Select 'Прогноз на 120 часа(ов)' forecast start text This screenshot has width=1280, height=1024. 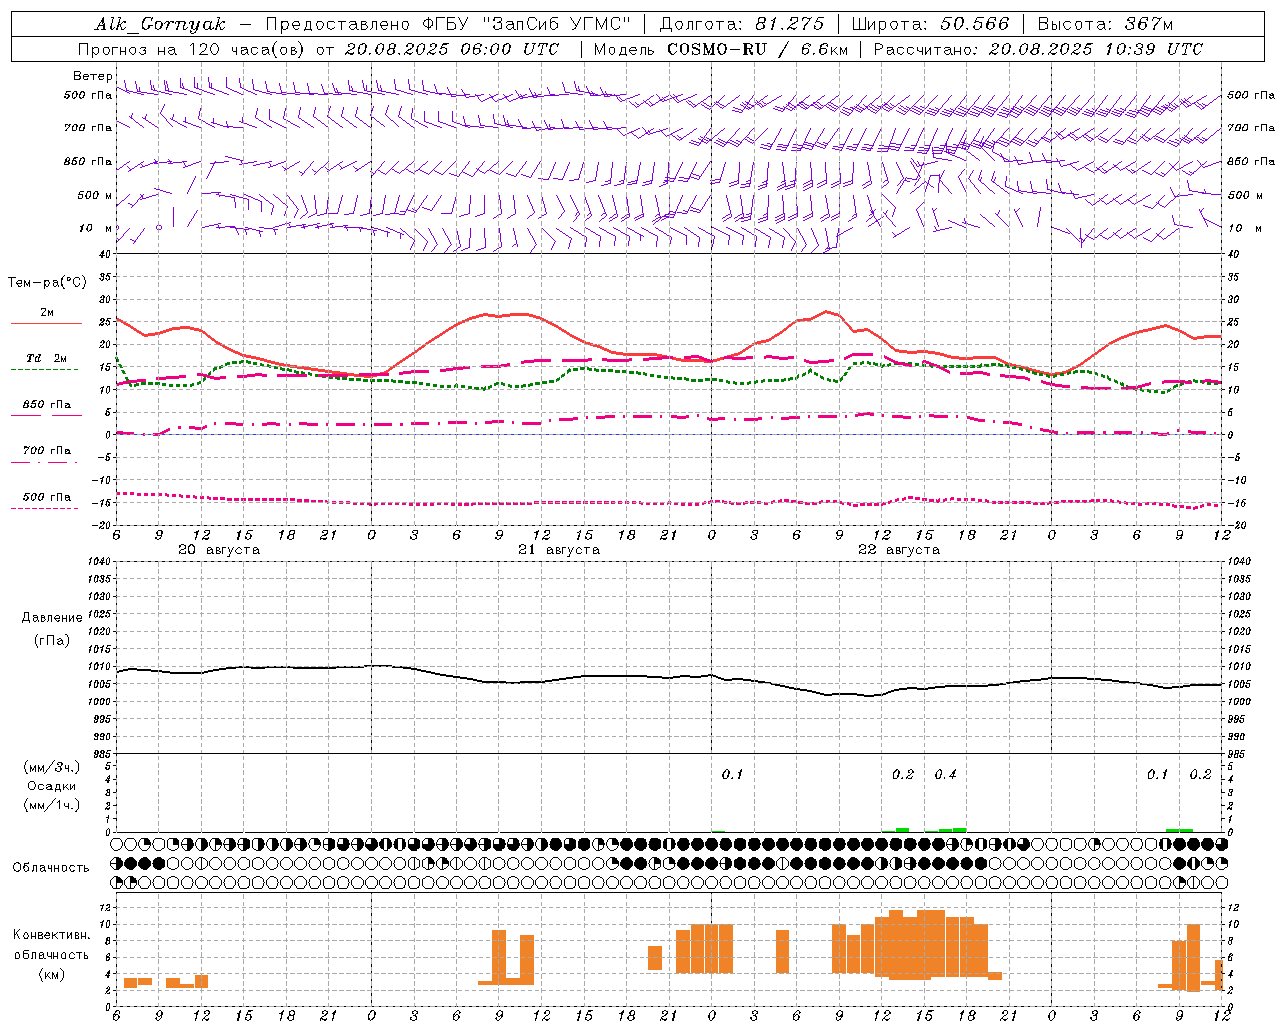tap(193, 49)
